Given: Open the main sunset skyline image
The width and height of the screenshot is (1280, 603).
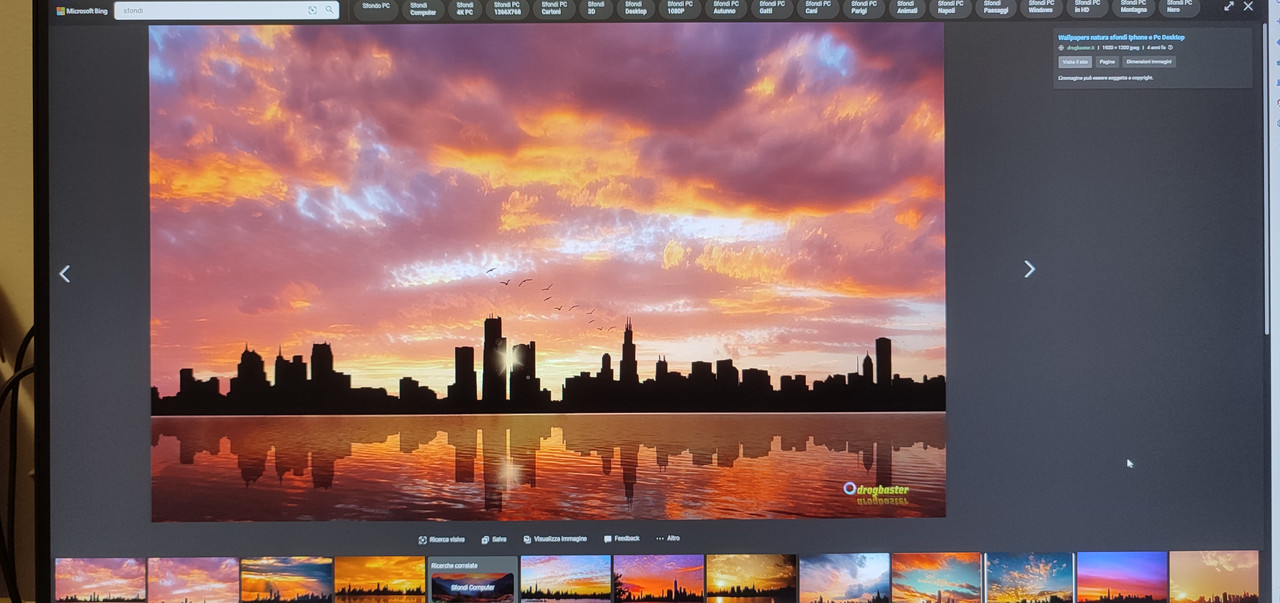Looking at the screenshot, I should (547, 272).
